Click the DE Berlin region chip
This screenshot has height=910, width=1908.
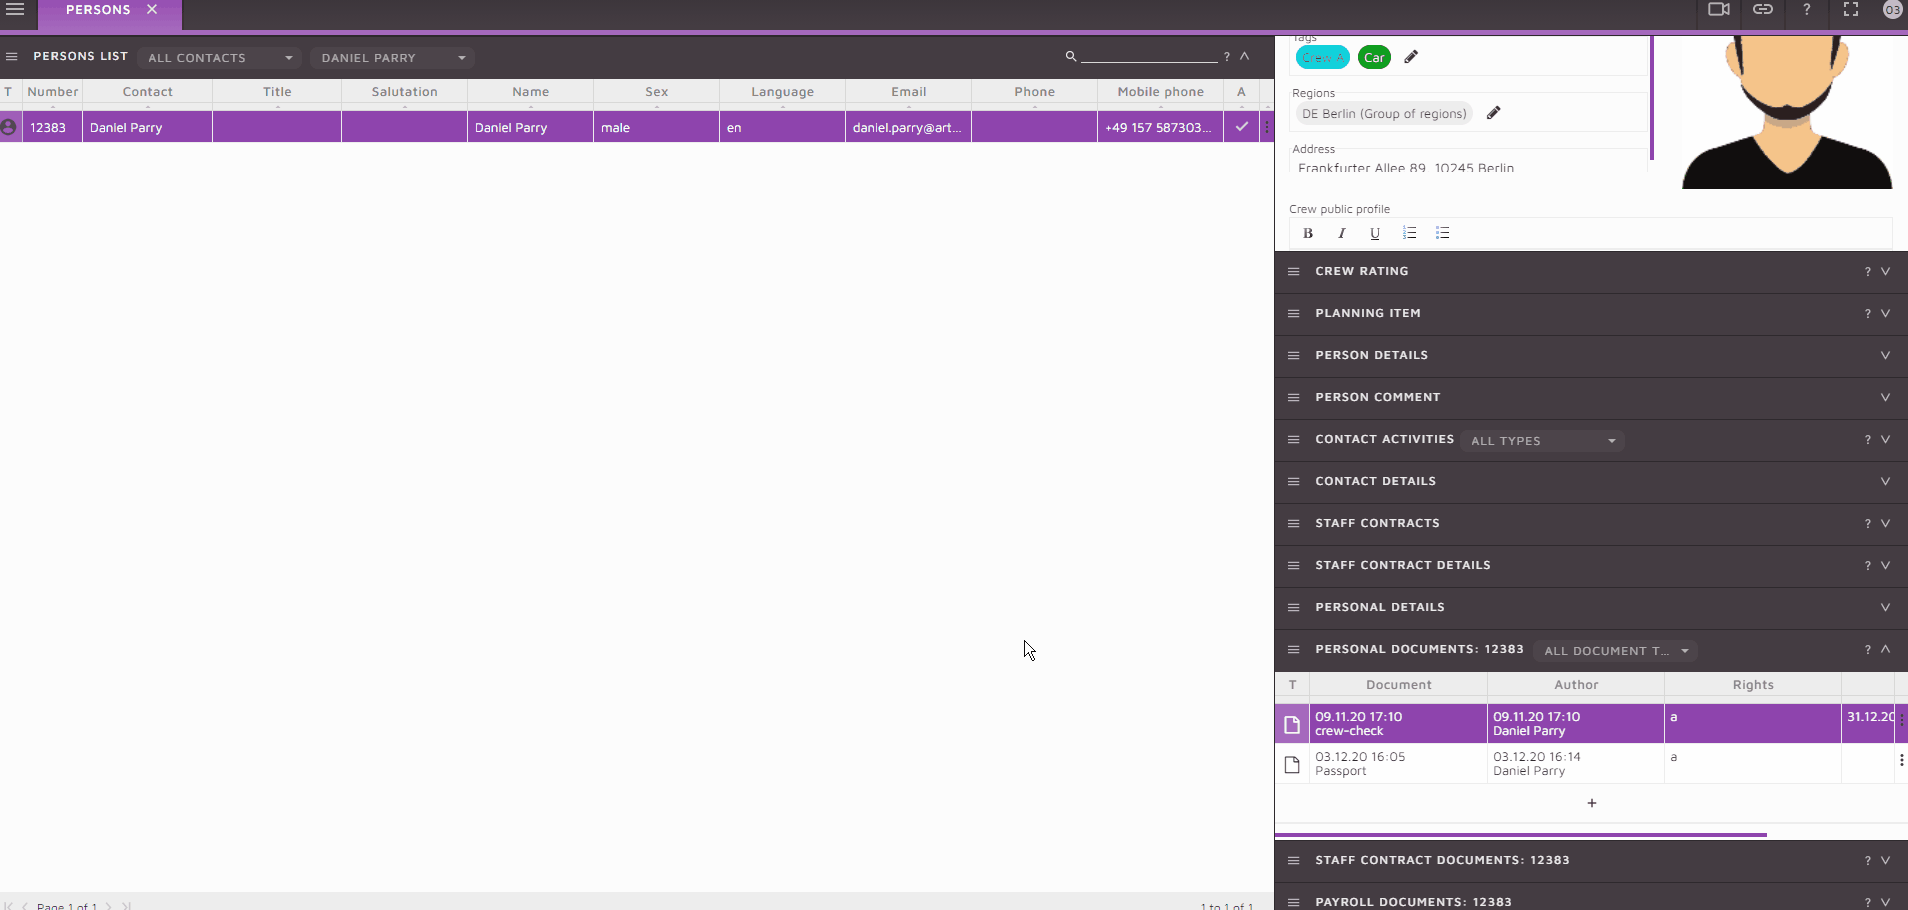click(x=1384, y=114)
